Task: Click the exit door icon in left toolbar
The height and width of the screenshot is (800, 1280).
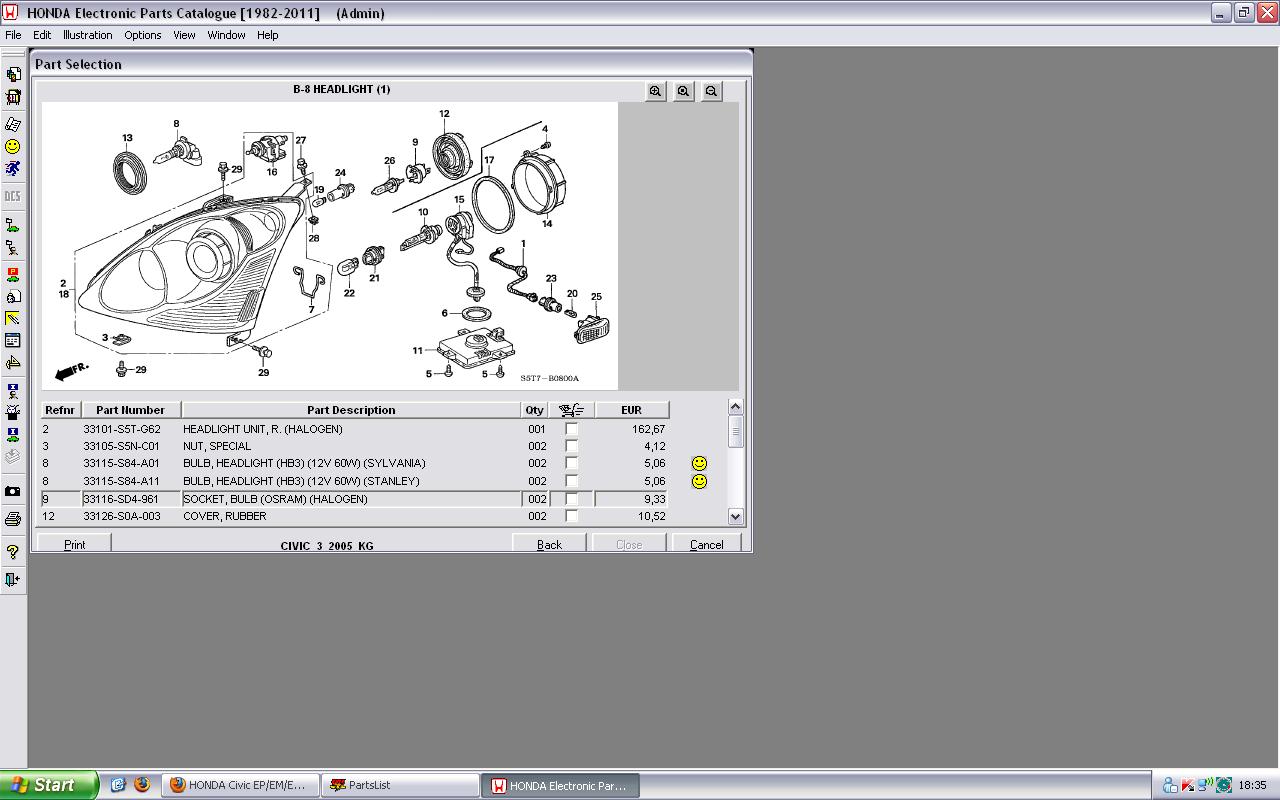Action: tap(13, 579)
